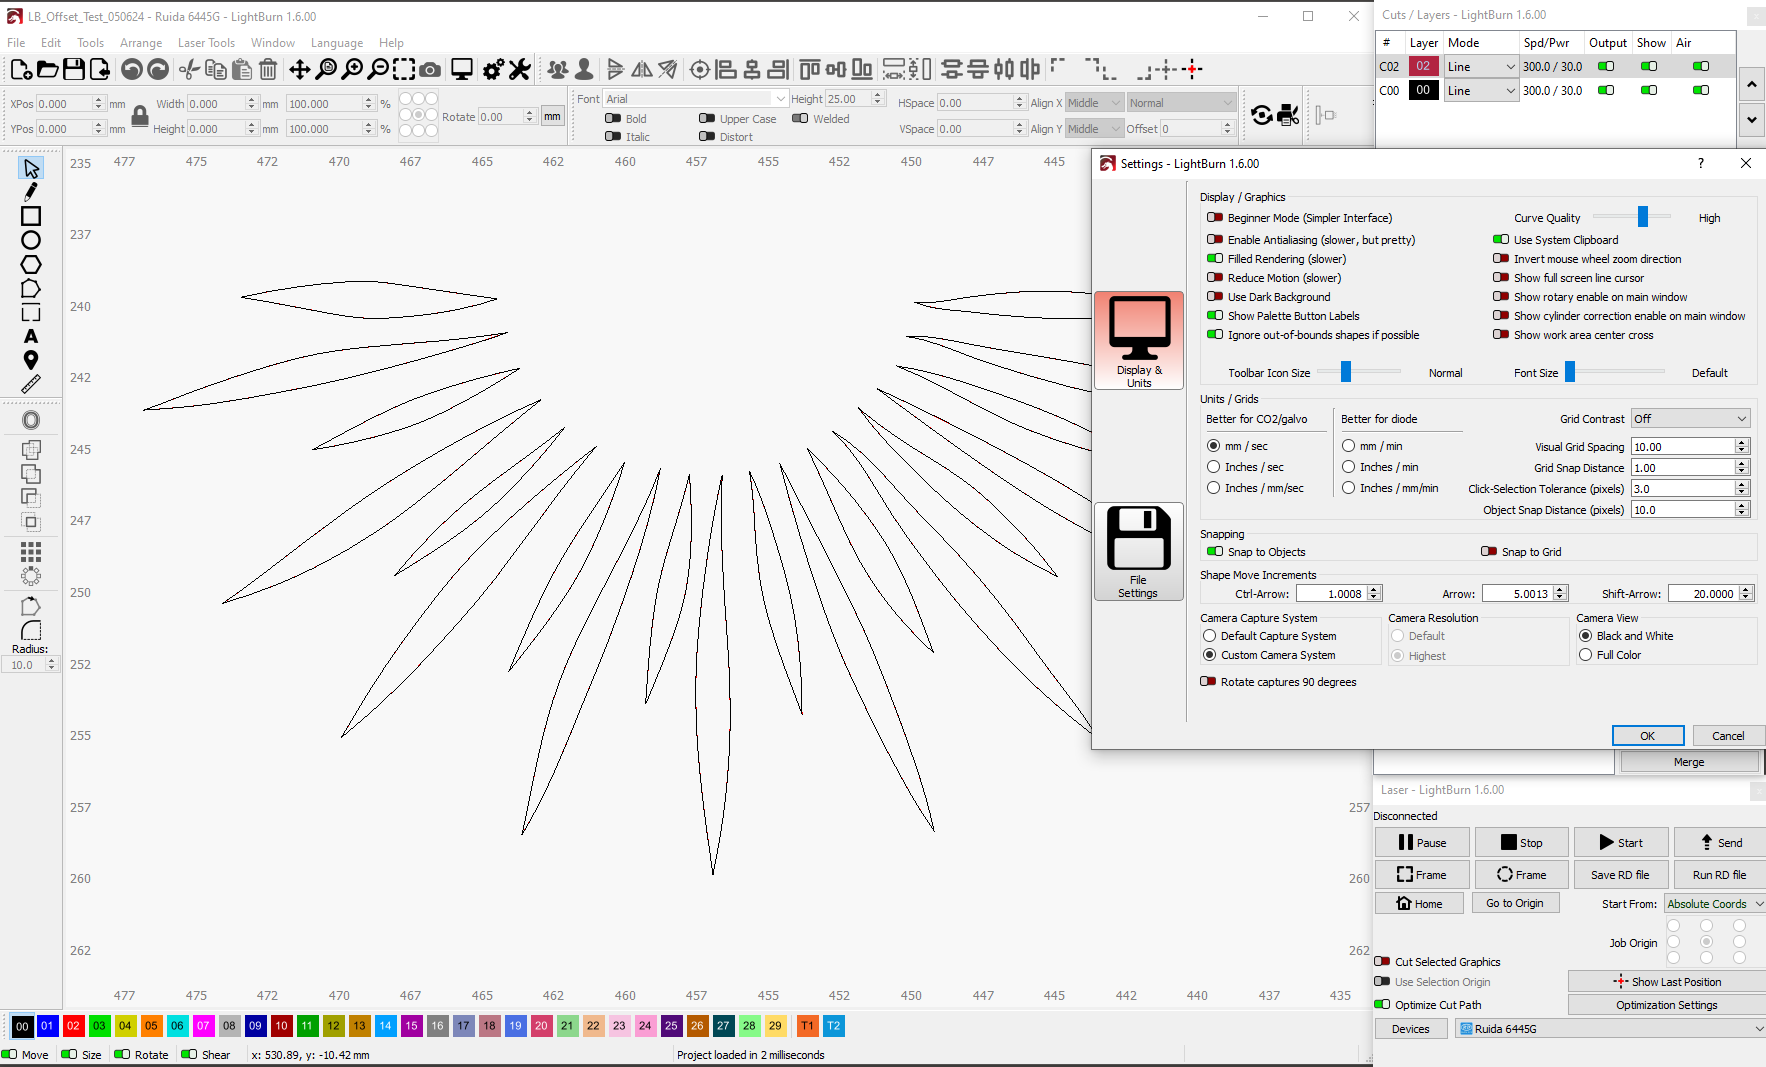Screen dimensions: 1766x1067
Task: Open Align Y Middle dropdown
Action: click(x=1094, y=129)
